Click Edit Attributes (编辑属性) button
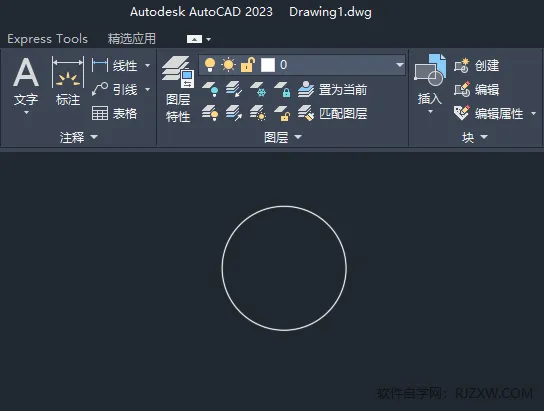Screen dimensions: 544x411 coord(488,113)
